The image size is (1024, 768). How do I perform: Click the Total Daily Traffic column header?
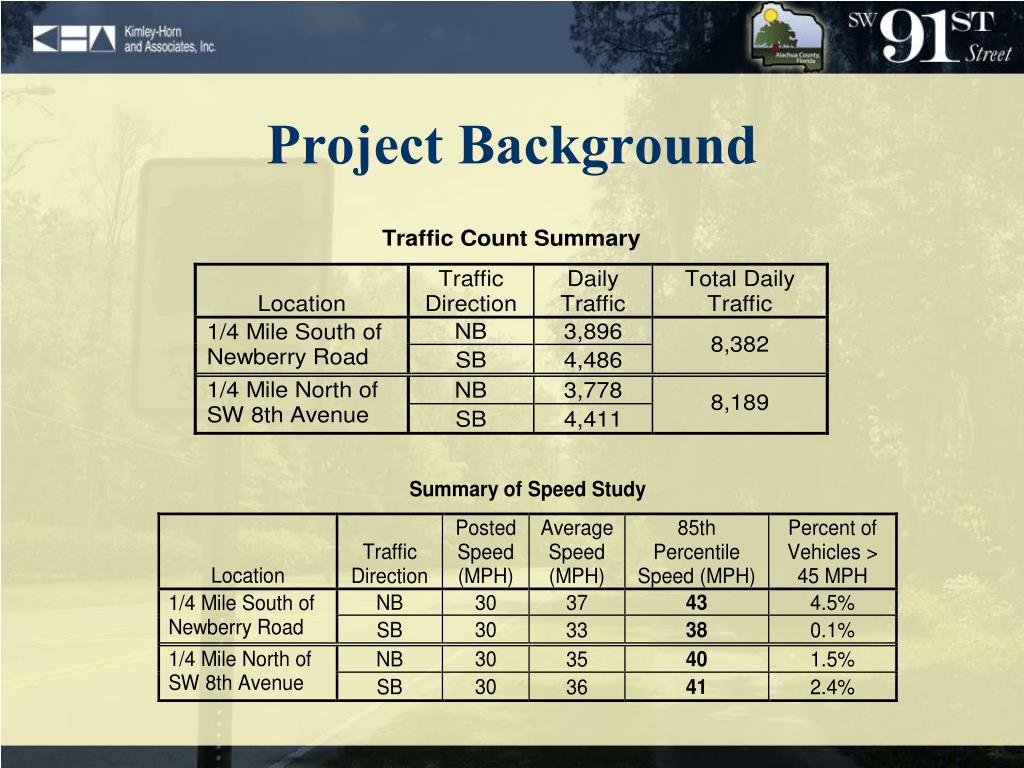click(x=740, y=291)
